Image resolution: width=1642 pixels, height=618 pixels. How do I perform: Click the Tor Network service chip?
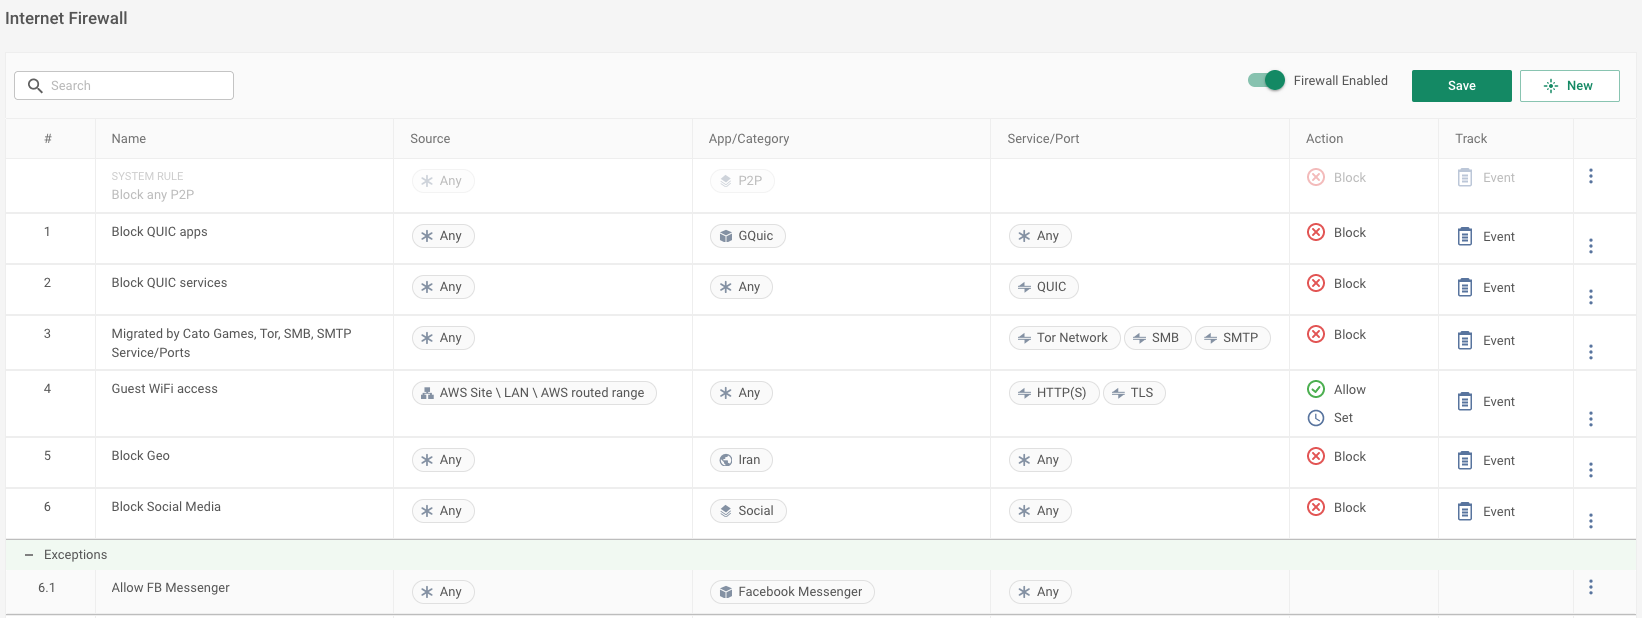coord(1063,338)
